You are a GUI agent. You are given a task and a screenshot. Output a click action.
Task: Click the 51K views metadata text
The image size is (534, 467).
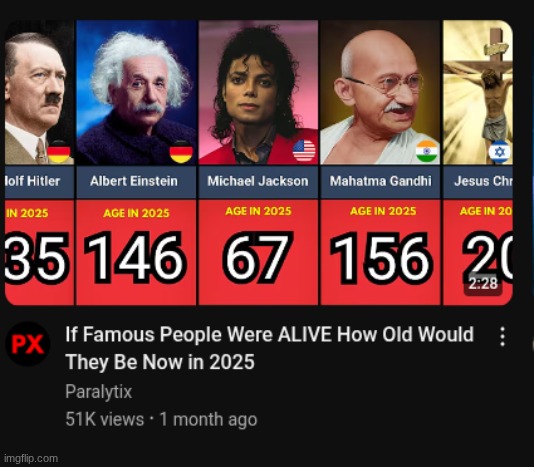coord(105,419)
